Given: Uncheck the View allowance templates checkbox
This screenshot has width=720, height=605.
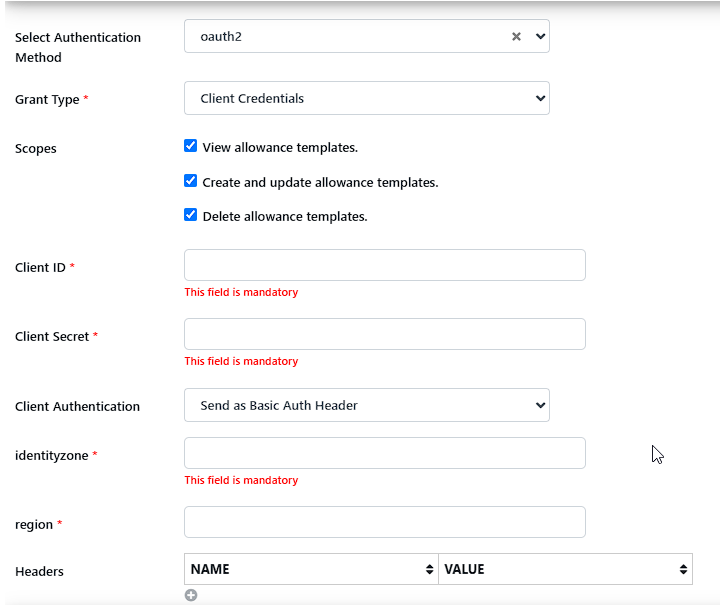Looking at the screenshot, I should [191, 146].
